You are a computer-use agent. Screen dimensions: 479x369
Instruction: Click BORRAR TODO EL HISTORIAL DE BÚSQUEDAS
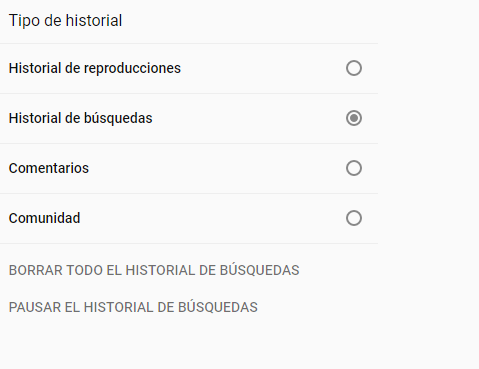click(x=154, y=270)
